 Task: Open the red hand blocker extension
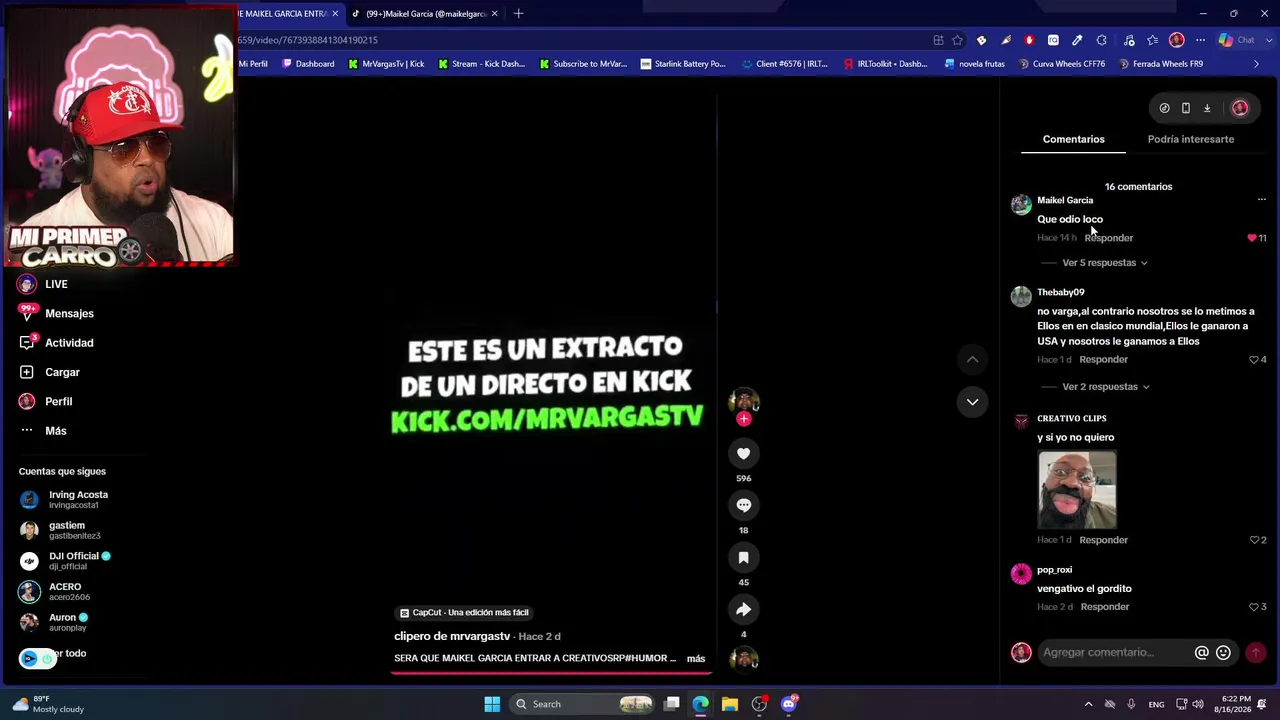pos(1029,40)
